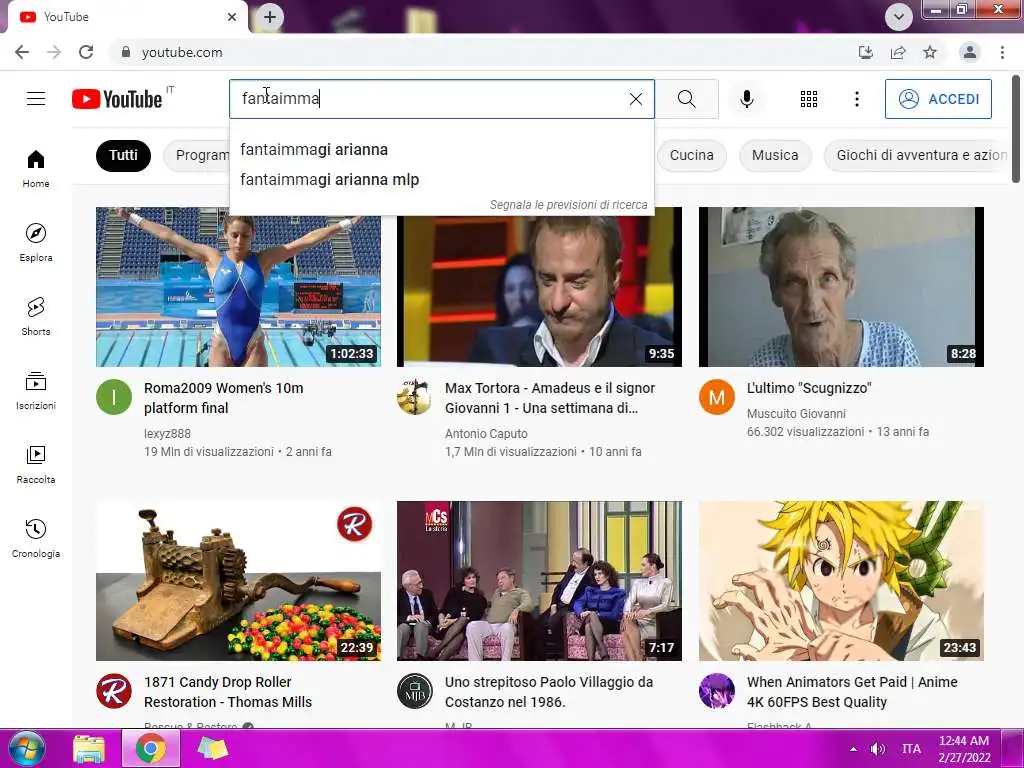The width and height of the screenshot is (1024, 768).
Task: Open Raccolta in the sidebar
Action: [x=36, y=464]
